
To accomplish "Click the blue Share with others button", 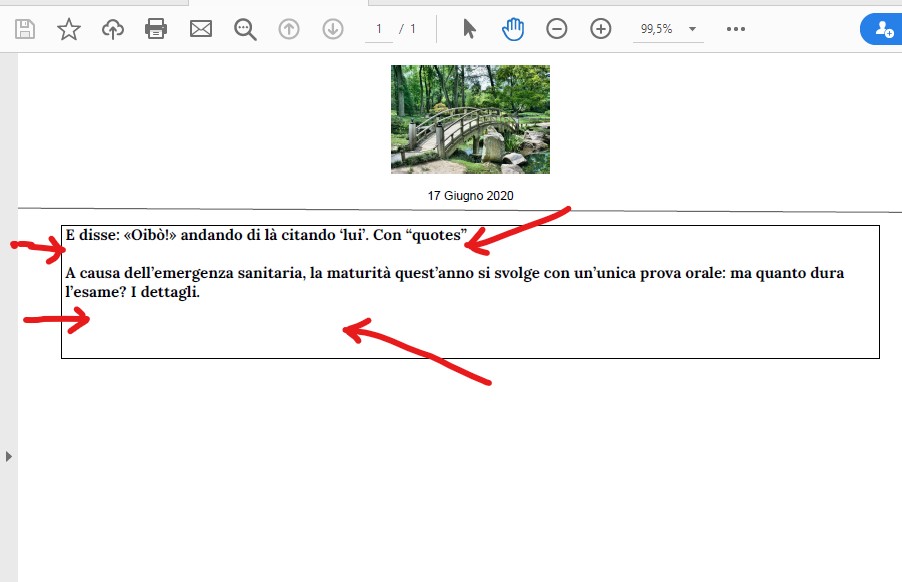I will (881, 29).
